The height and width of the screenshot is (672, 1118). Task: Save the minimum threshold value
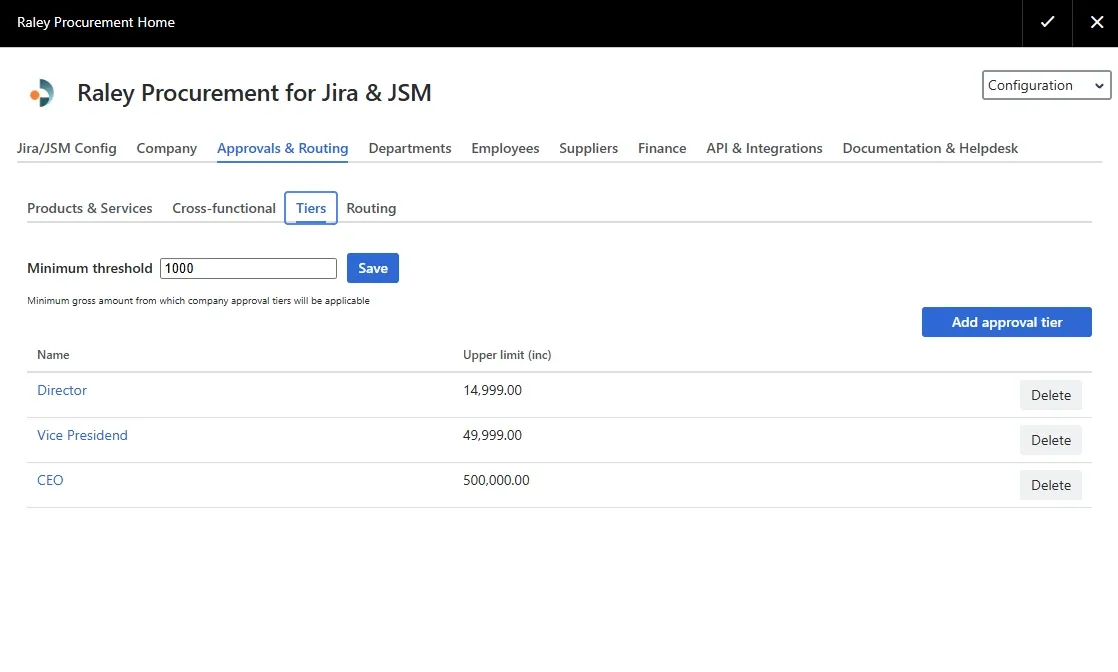(373, 268)
